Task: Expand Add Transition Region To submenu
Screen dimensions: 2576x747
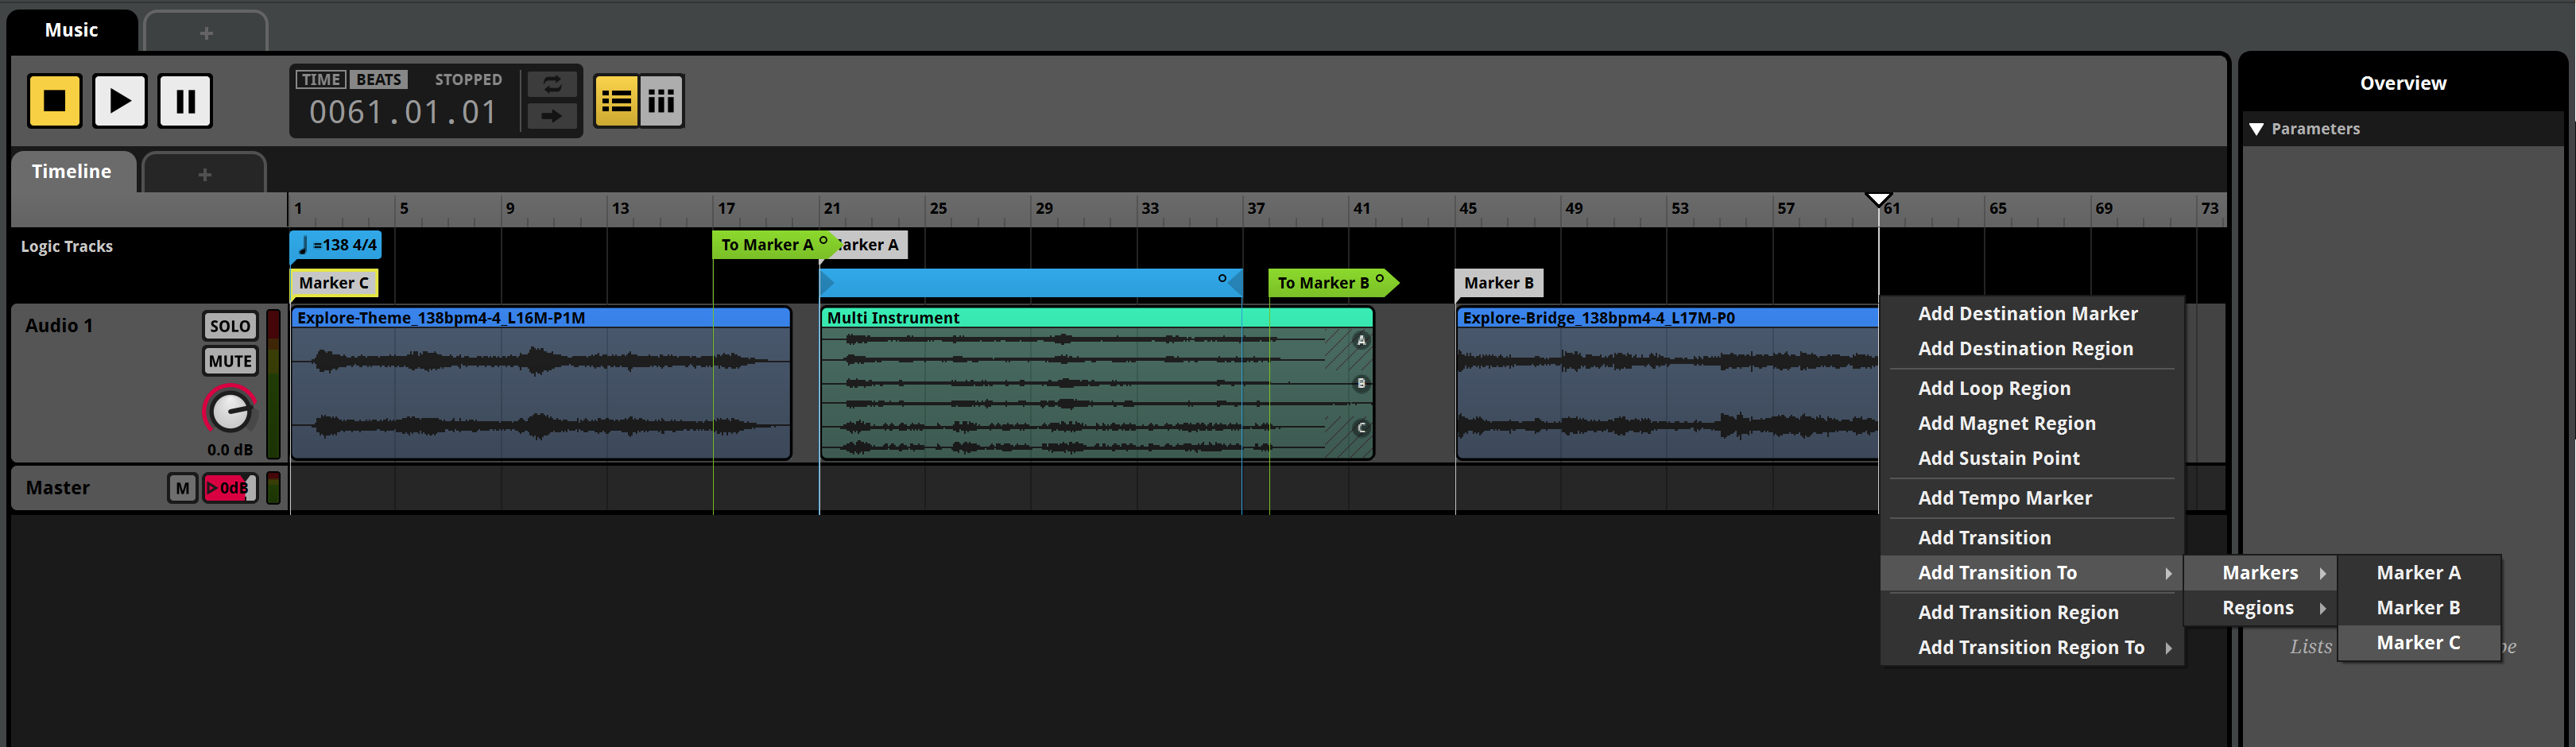Action: [2031, 648]
